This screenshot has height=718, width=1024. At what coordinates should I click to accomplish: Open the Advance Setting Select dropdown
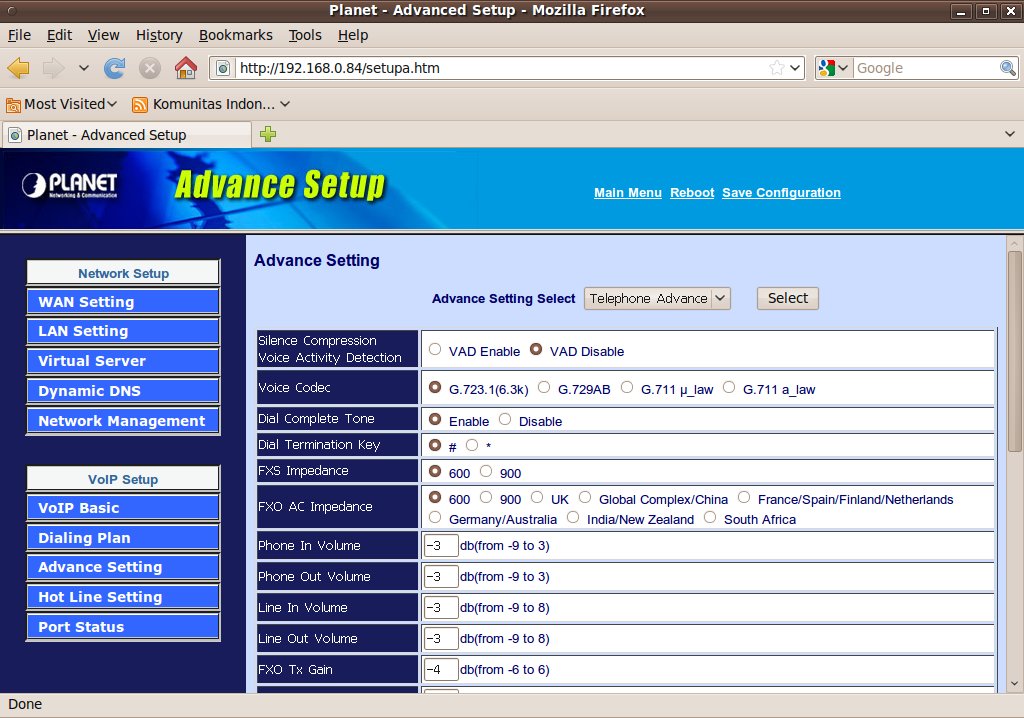[x=657, y=298]
